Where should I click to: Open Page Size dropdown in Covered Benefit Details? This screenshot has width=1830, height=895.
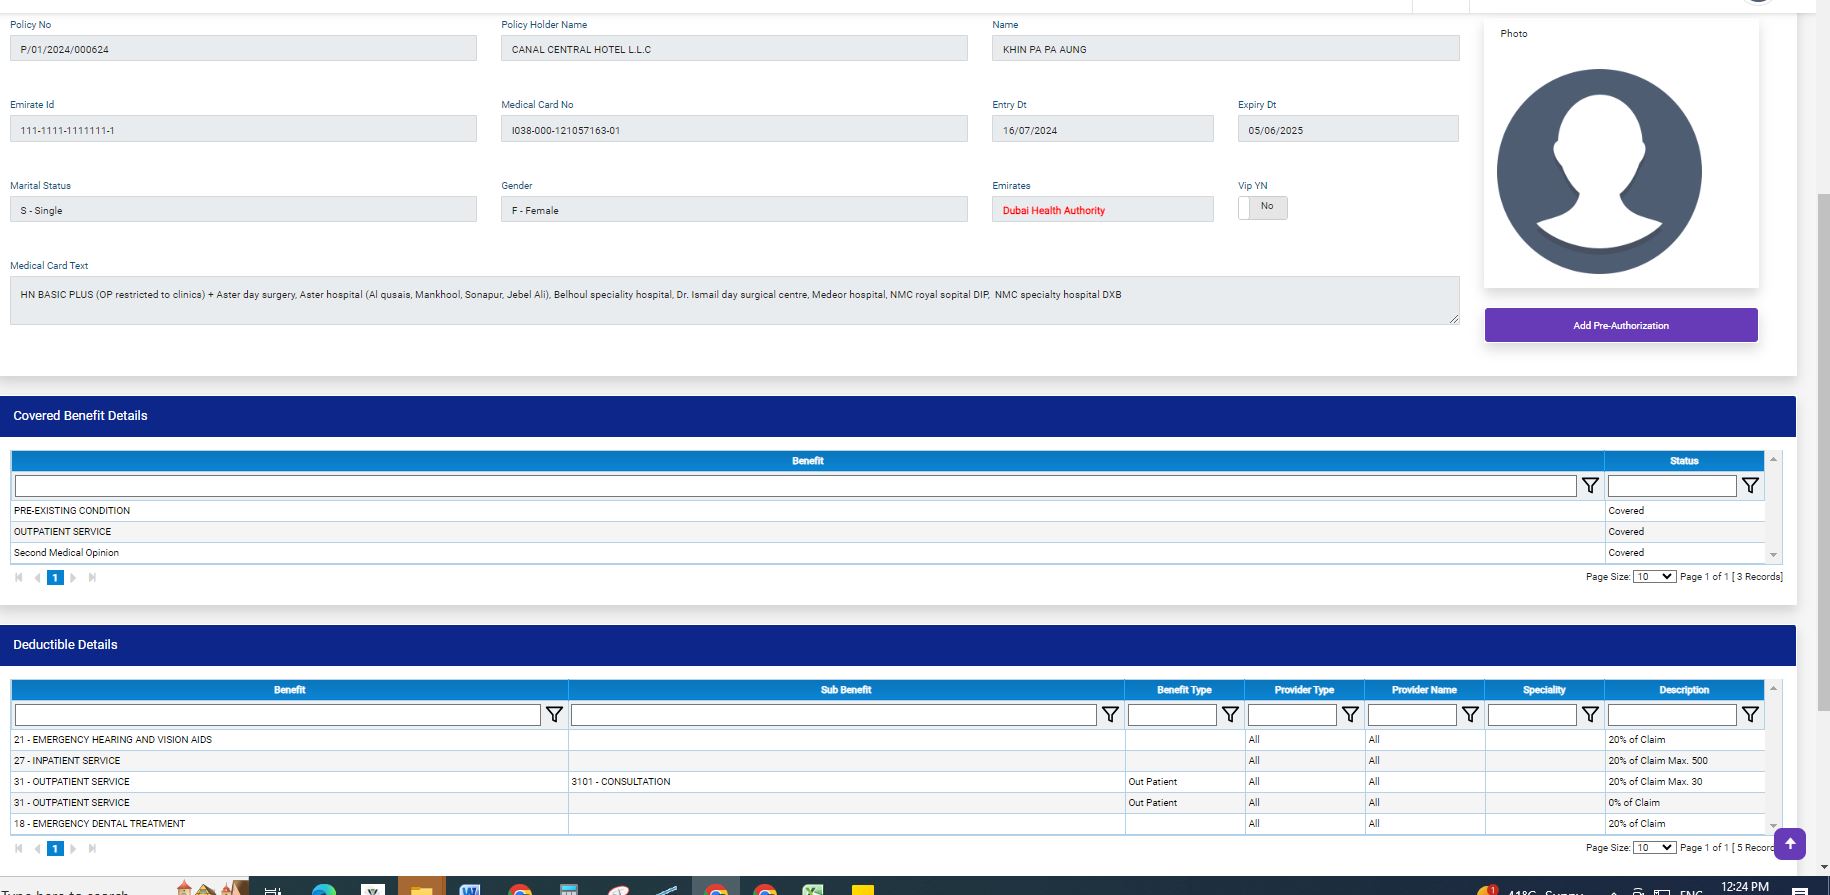pyautogui.click(x=1654, y=577)
